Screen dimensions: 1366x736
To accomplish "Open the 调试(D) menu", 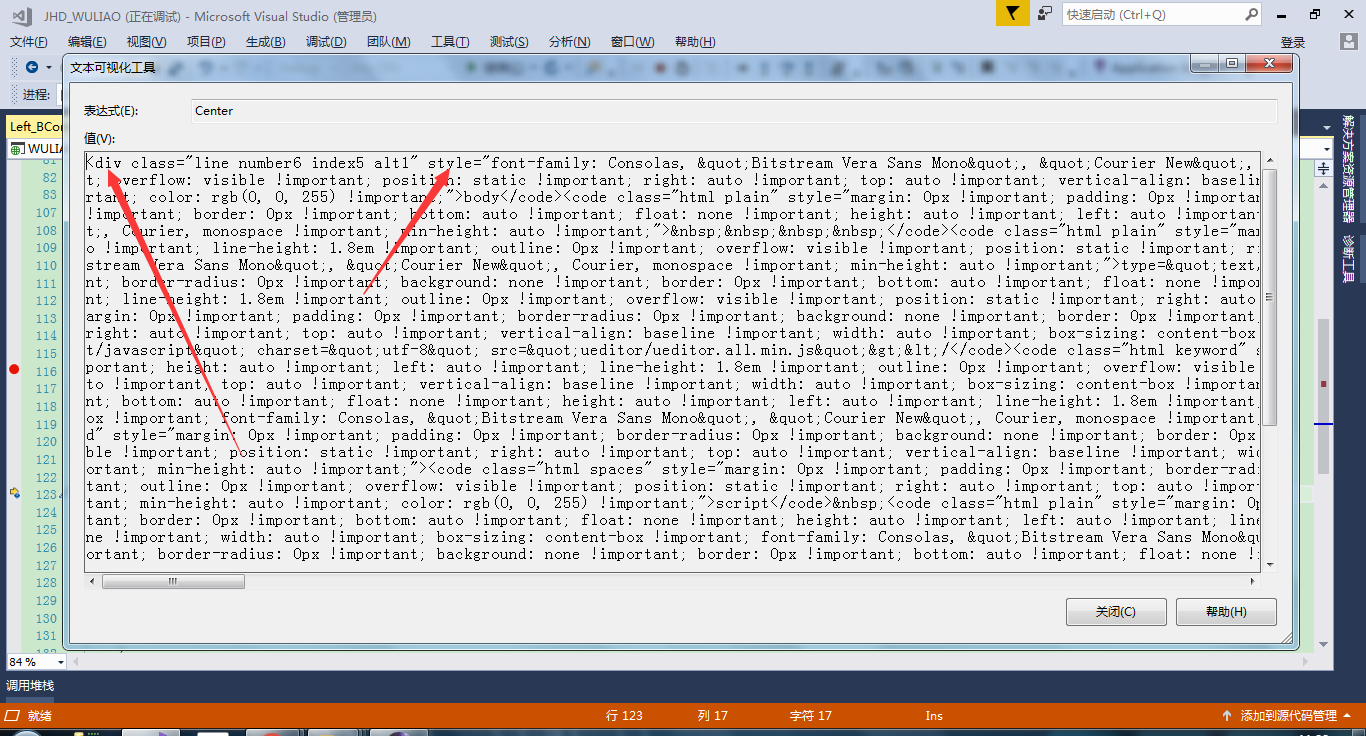I will pos(325,41).
